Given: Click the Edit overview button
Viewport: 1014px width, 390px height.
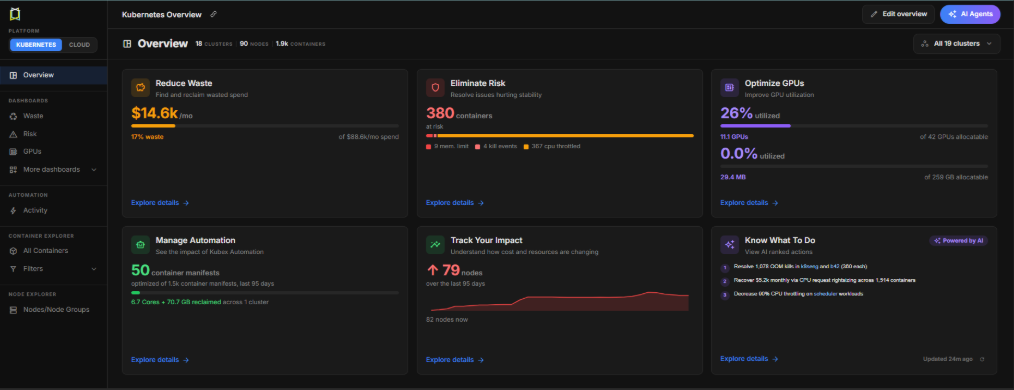Looking at the screenshot, I should (x=898, y=14).
